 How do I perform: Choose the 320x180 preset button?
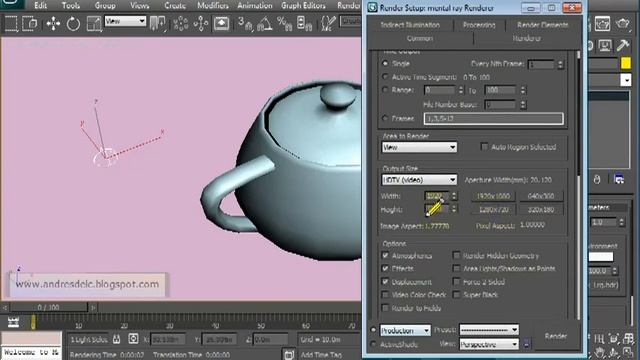pyautogui.click(x=541, y=210)
